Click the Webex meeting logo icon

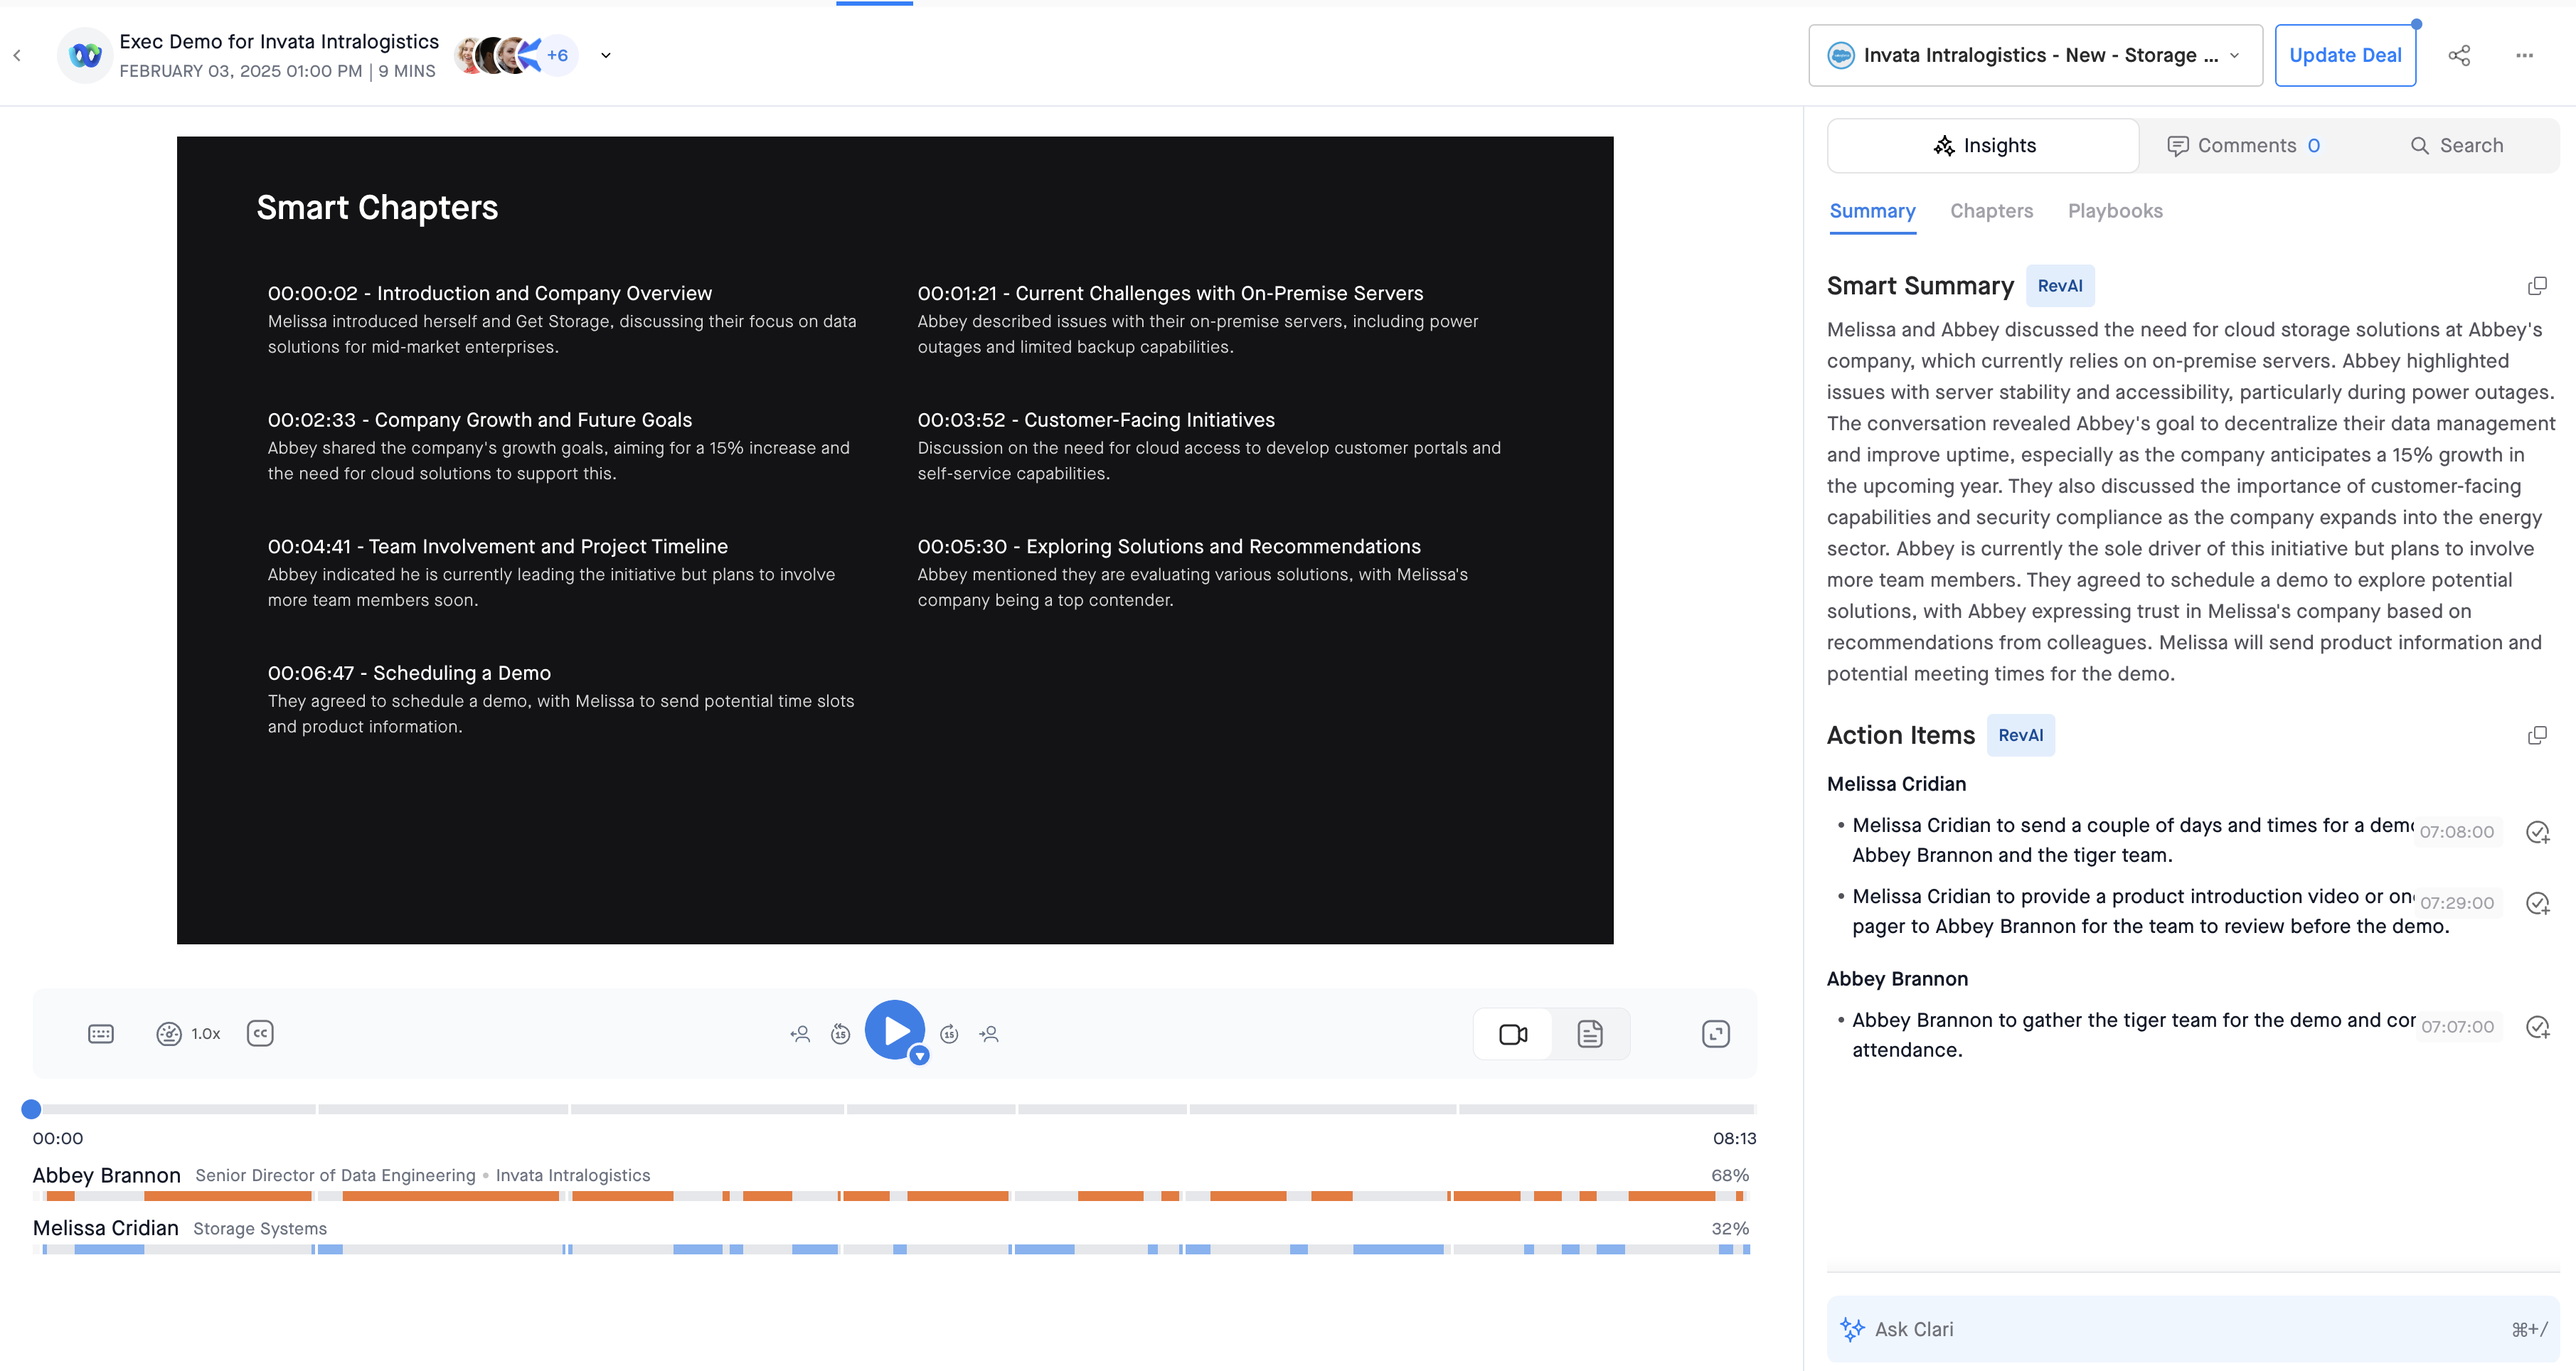[x=85, y=56]
